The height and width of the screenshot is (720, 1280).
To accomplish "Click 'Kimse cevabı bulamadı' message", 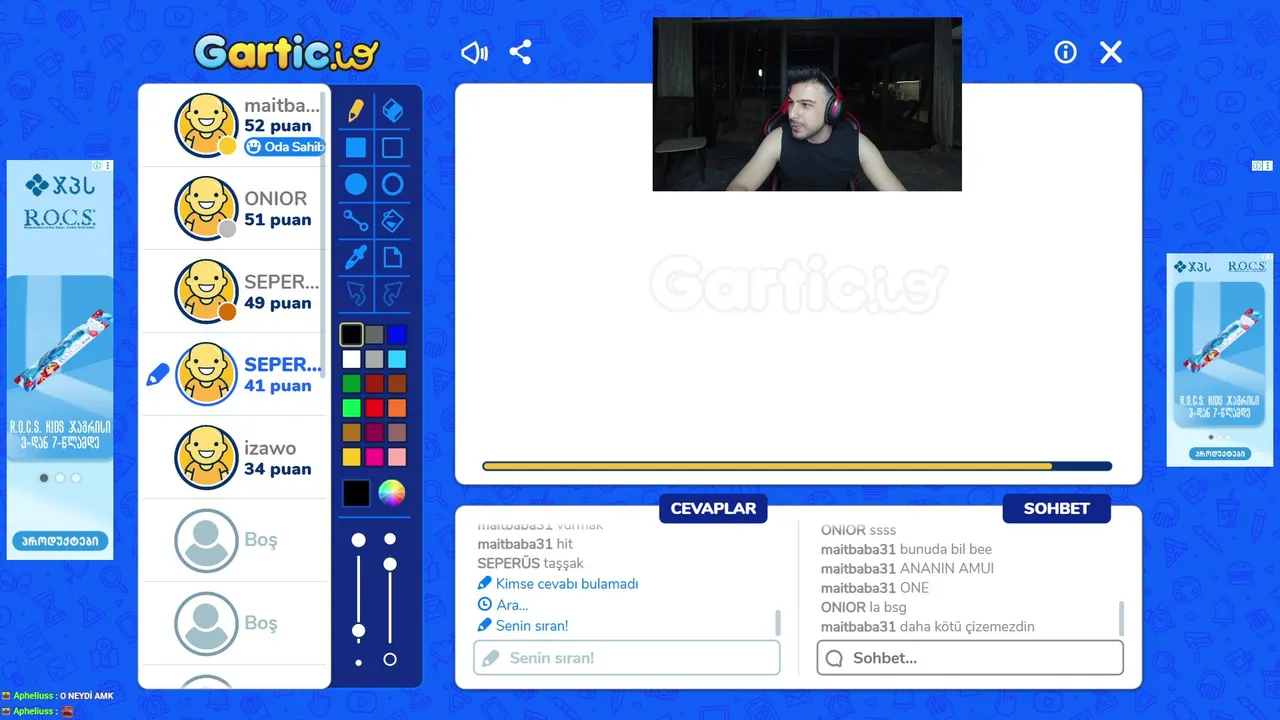I will click(567, 584).
